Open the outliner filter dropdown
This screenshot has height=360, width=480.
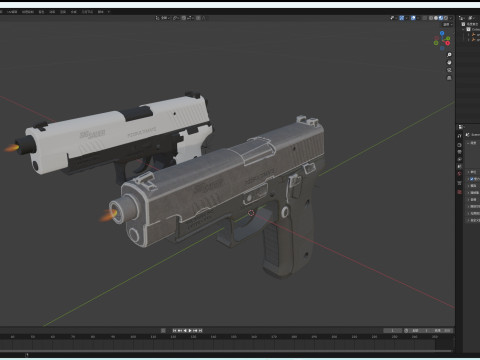tap(471, 18)
